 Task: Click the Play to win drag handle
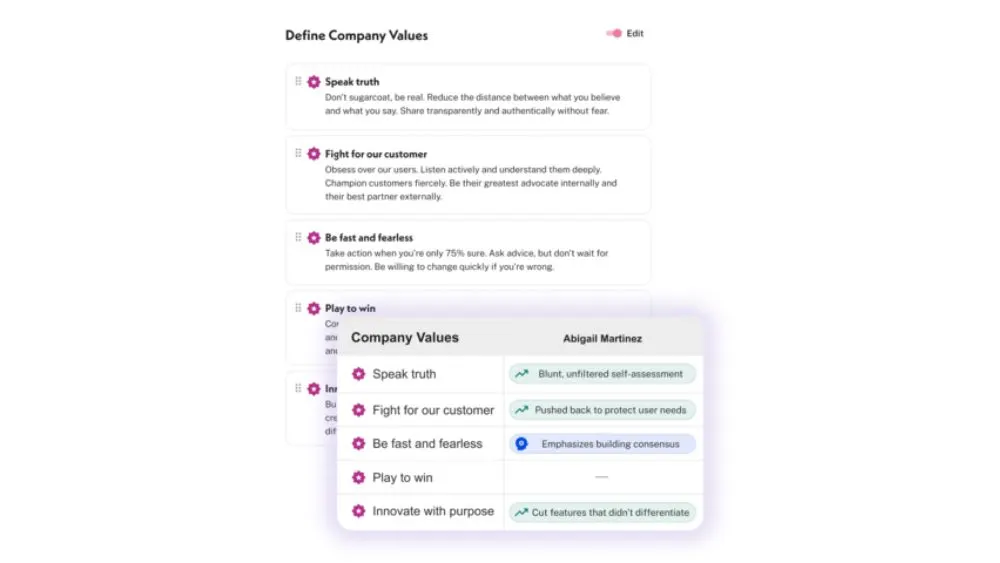298,308
